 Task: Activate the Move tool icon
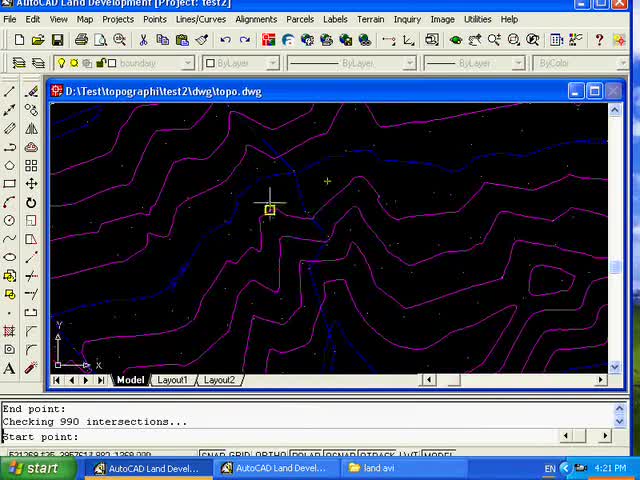[31, 184]
